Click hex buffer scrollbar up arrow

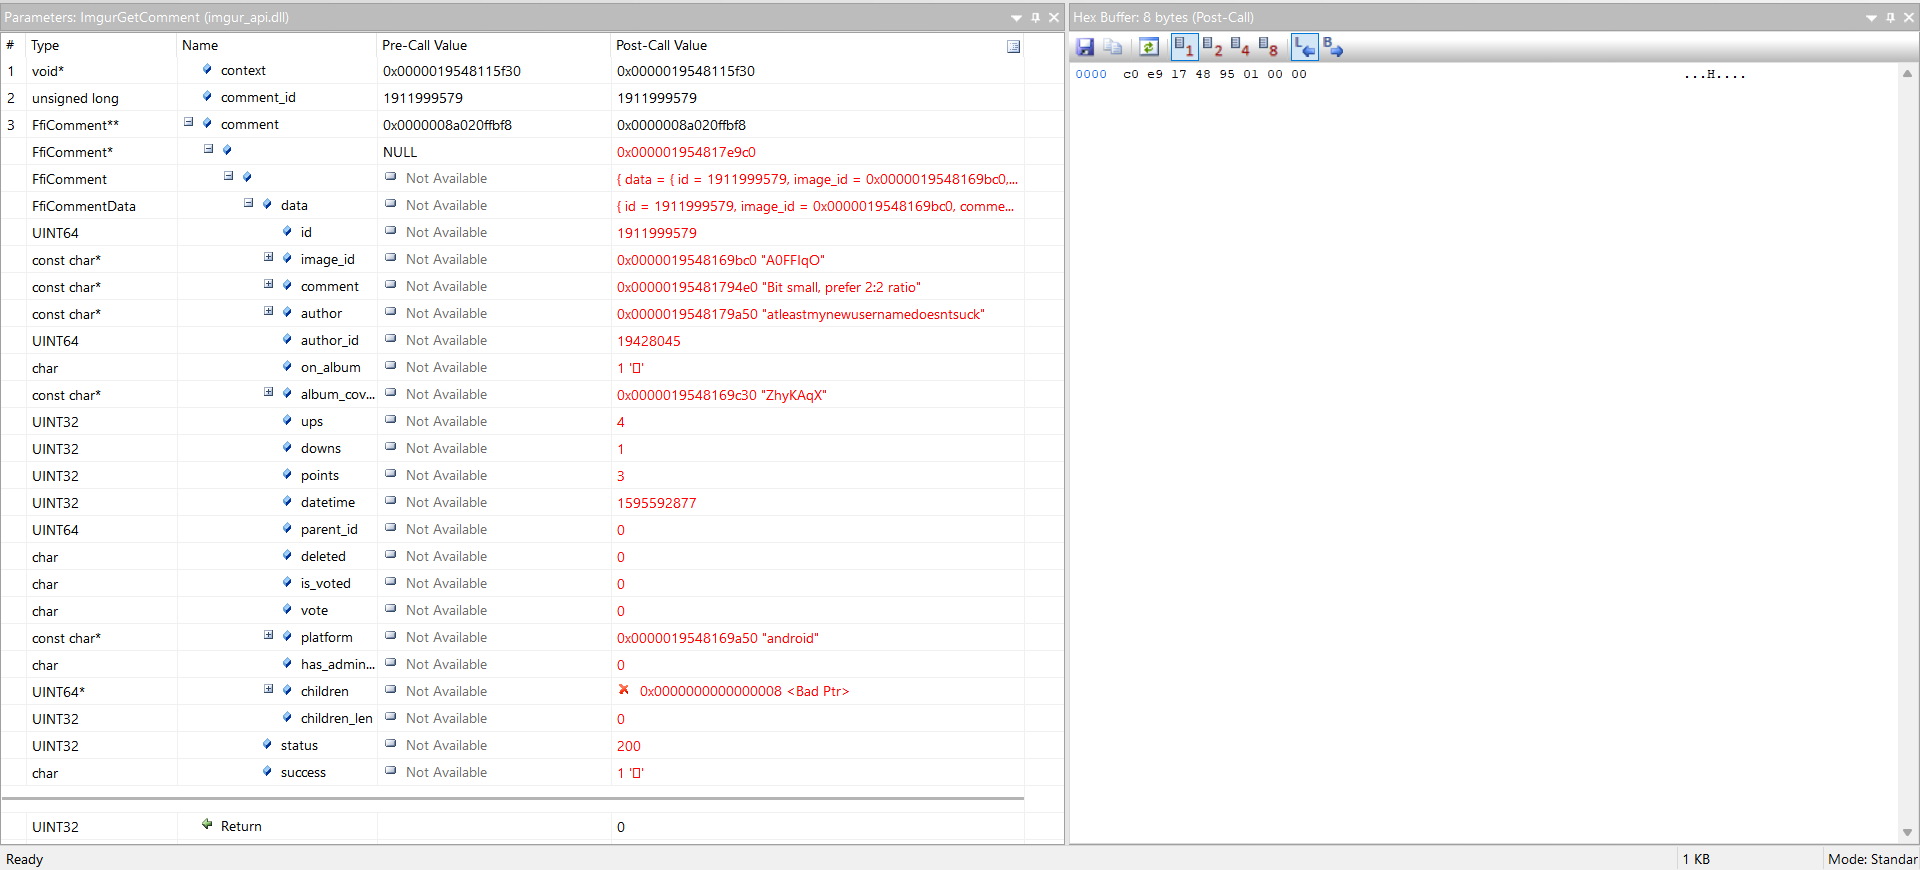[x=1907, y=73]
